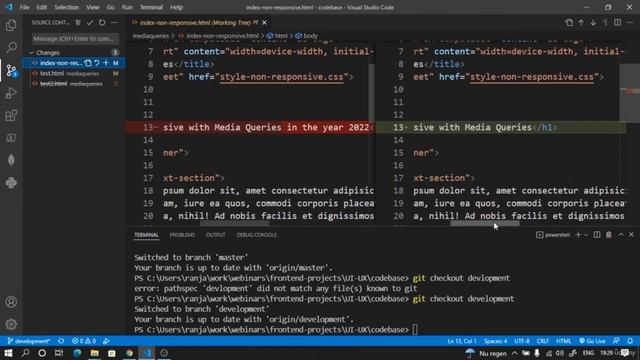
Task: Open the Edit menu
Action: pyautogui.click(x=41, y=7)
